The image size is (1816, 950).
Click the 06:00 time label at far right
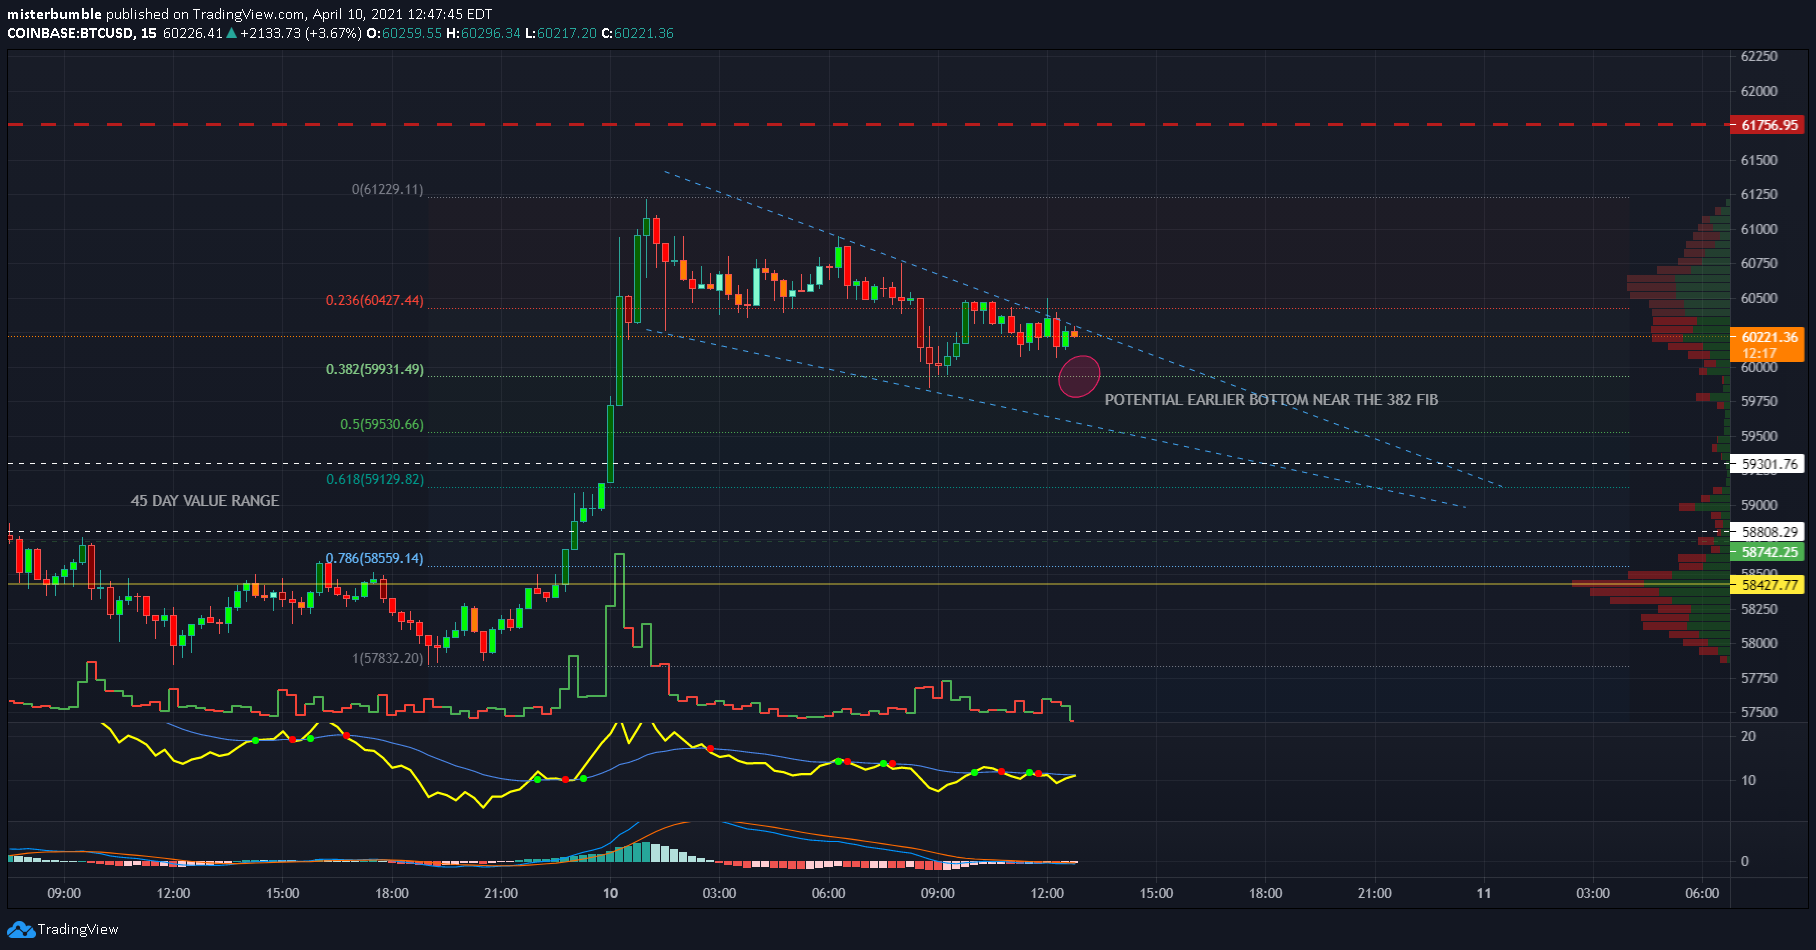coord(1702,893)
